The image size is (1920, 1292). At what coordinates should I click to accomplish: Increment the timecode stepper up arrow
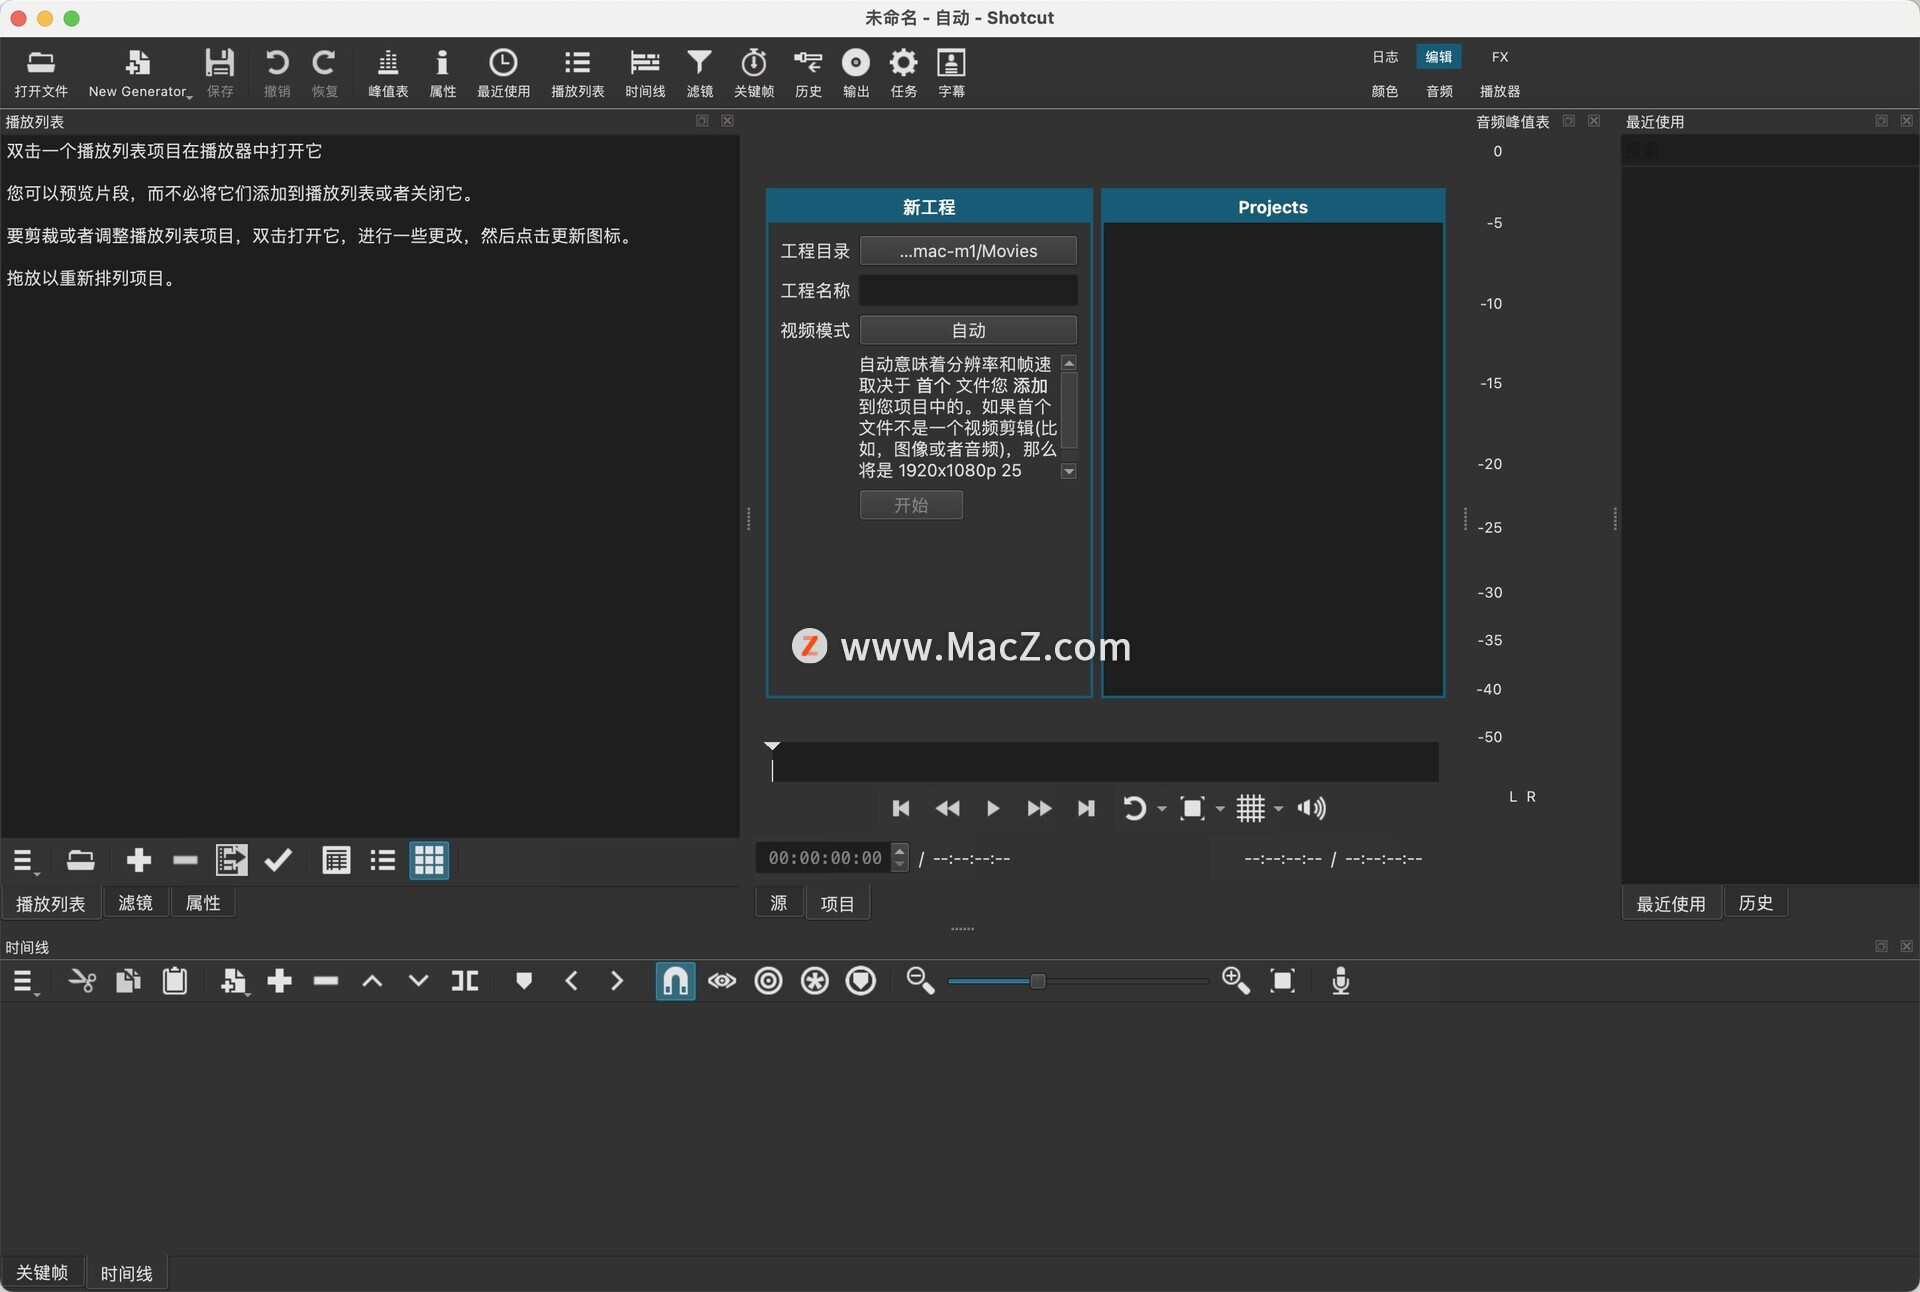click(x=900, y=852)
